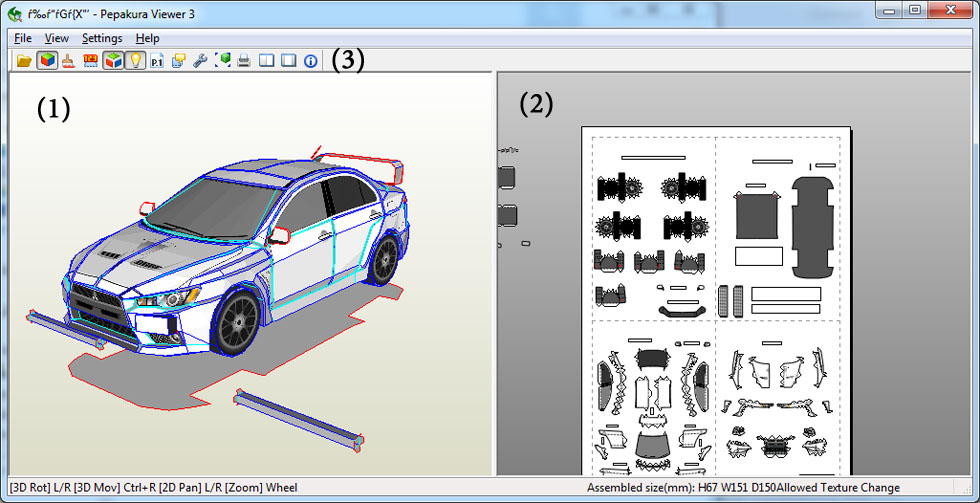Open the Settings menu
980x503 pixels.
(102, 38)
